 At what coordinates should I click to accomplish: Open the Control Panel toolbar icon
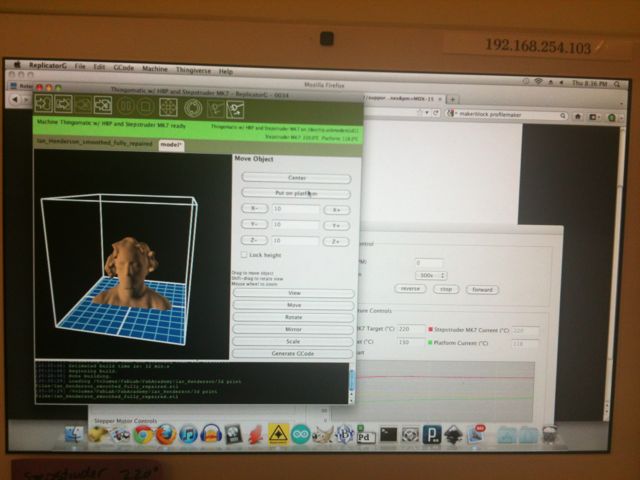168,107
